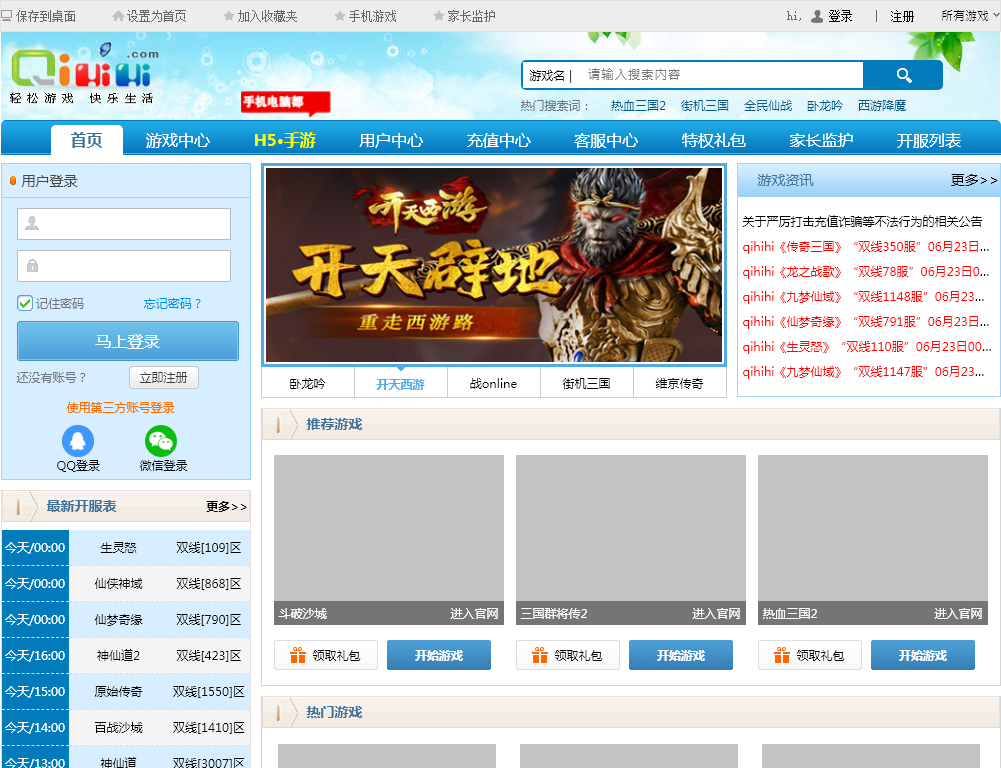Image resolution: width=1001 pixels, height=768 pixels.
Task: Open the 用户中心 navigation tab
Action: 391,140
